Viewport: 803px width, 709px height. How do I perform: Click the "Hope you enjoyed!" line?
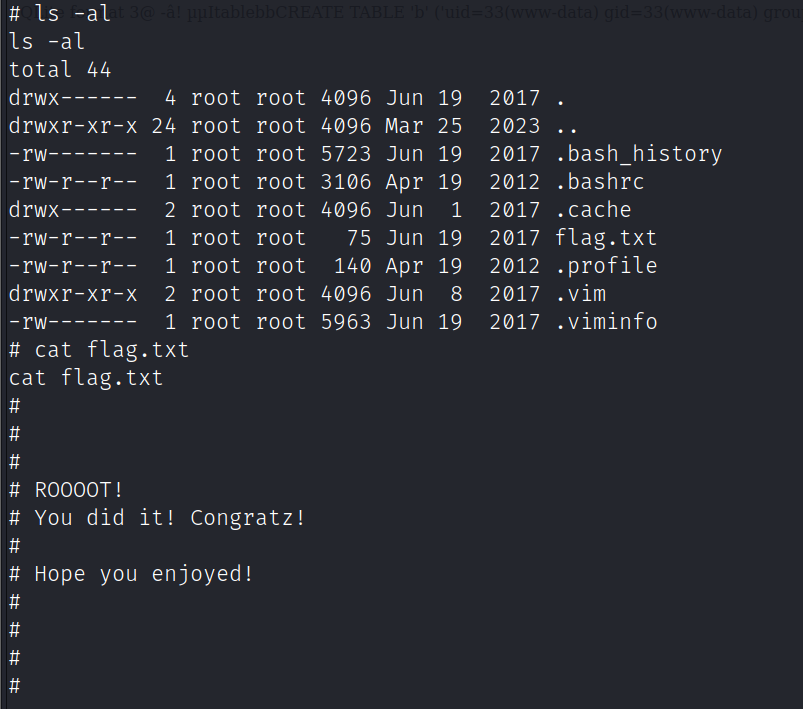pyautogui.click(x=144, y=574)
